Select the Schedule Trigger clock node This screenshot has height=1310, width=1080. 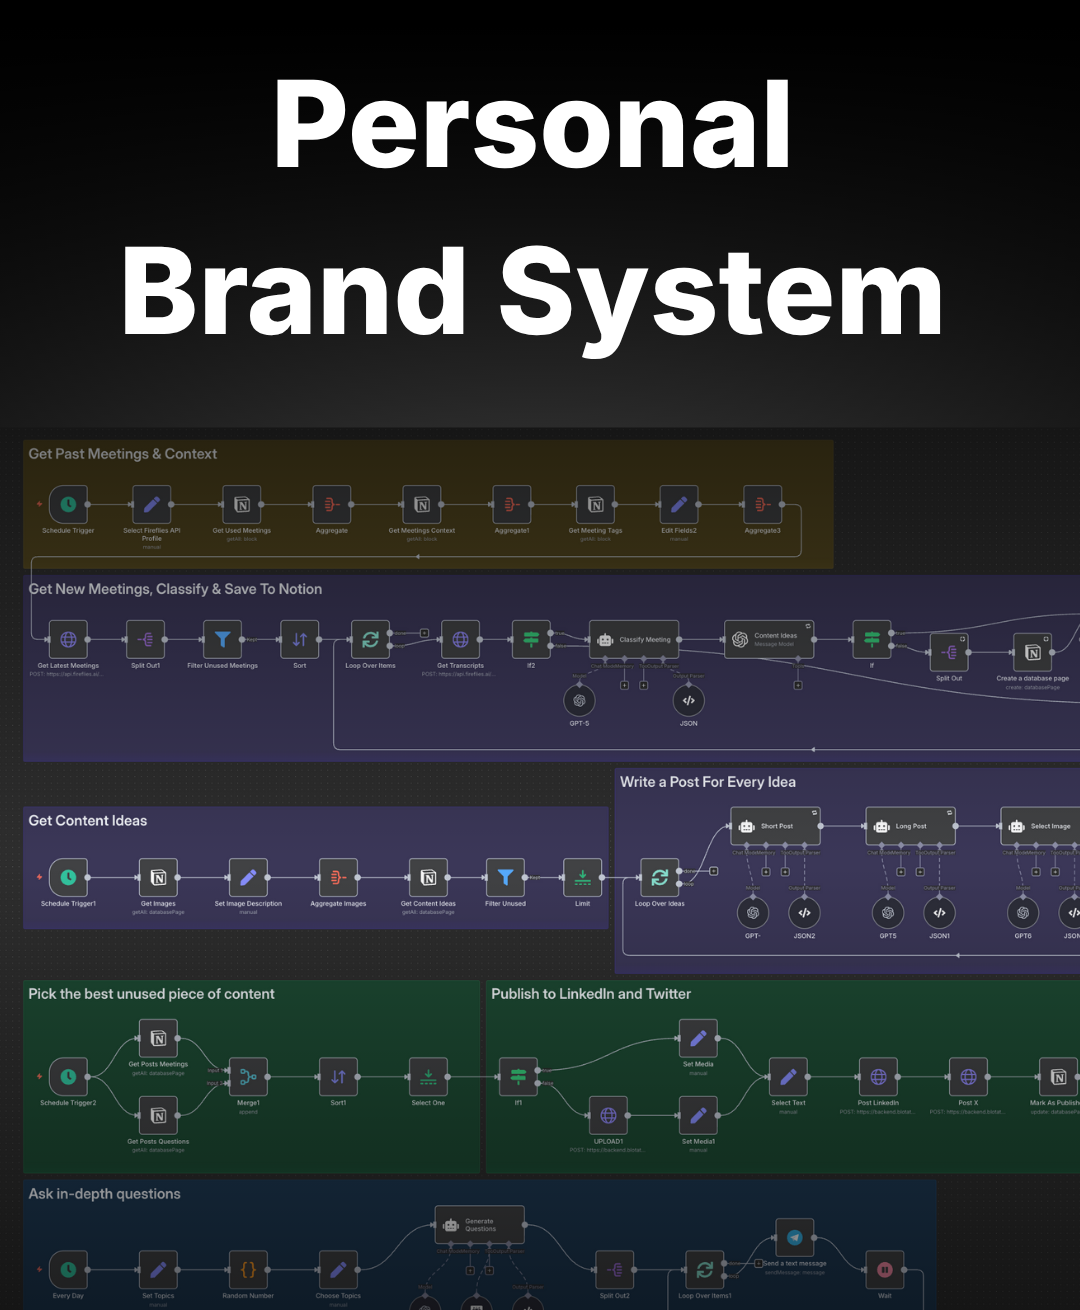(68, 504)
